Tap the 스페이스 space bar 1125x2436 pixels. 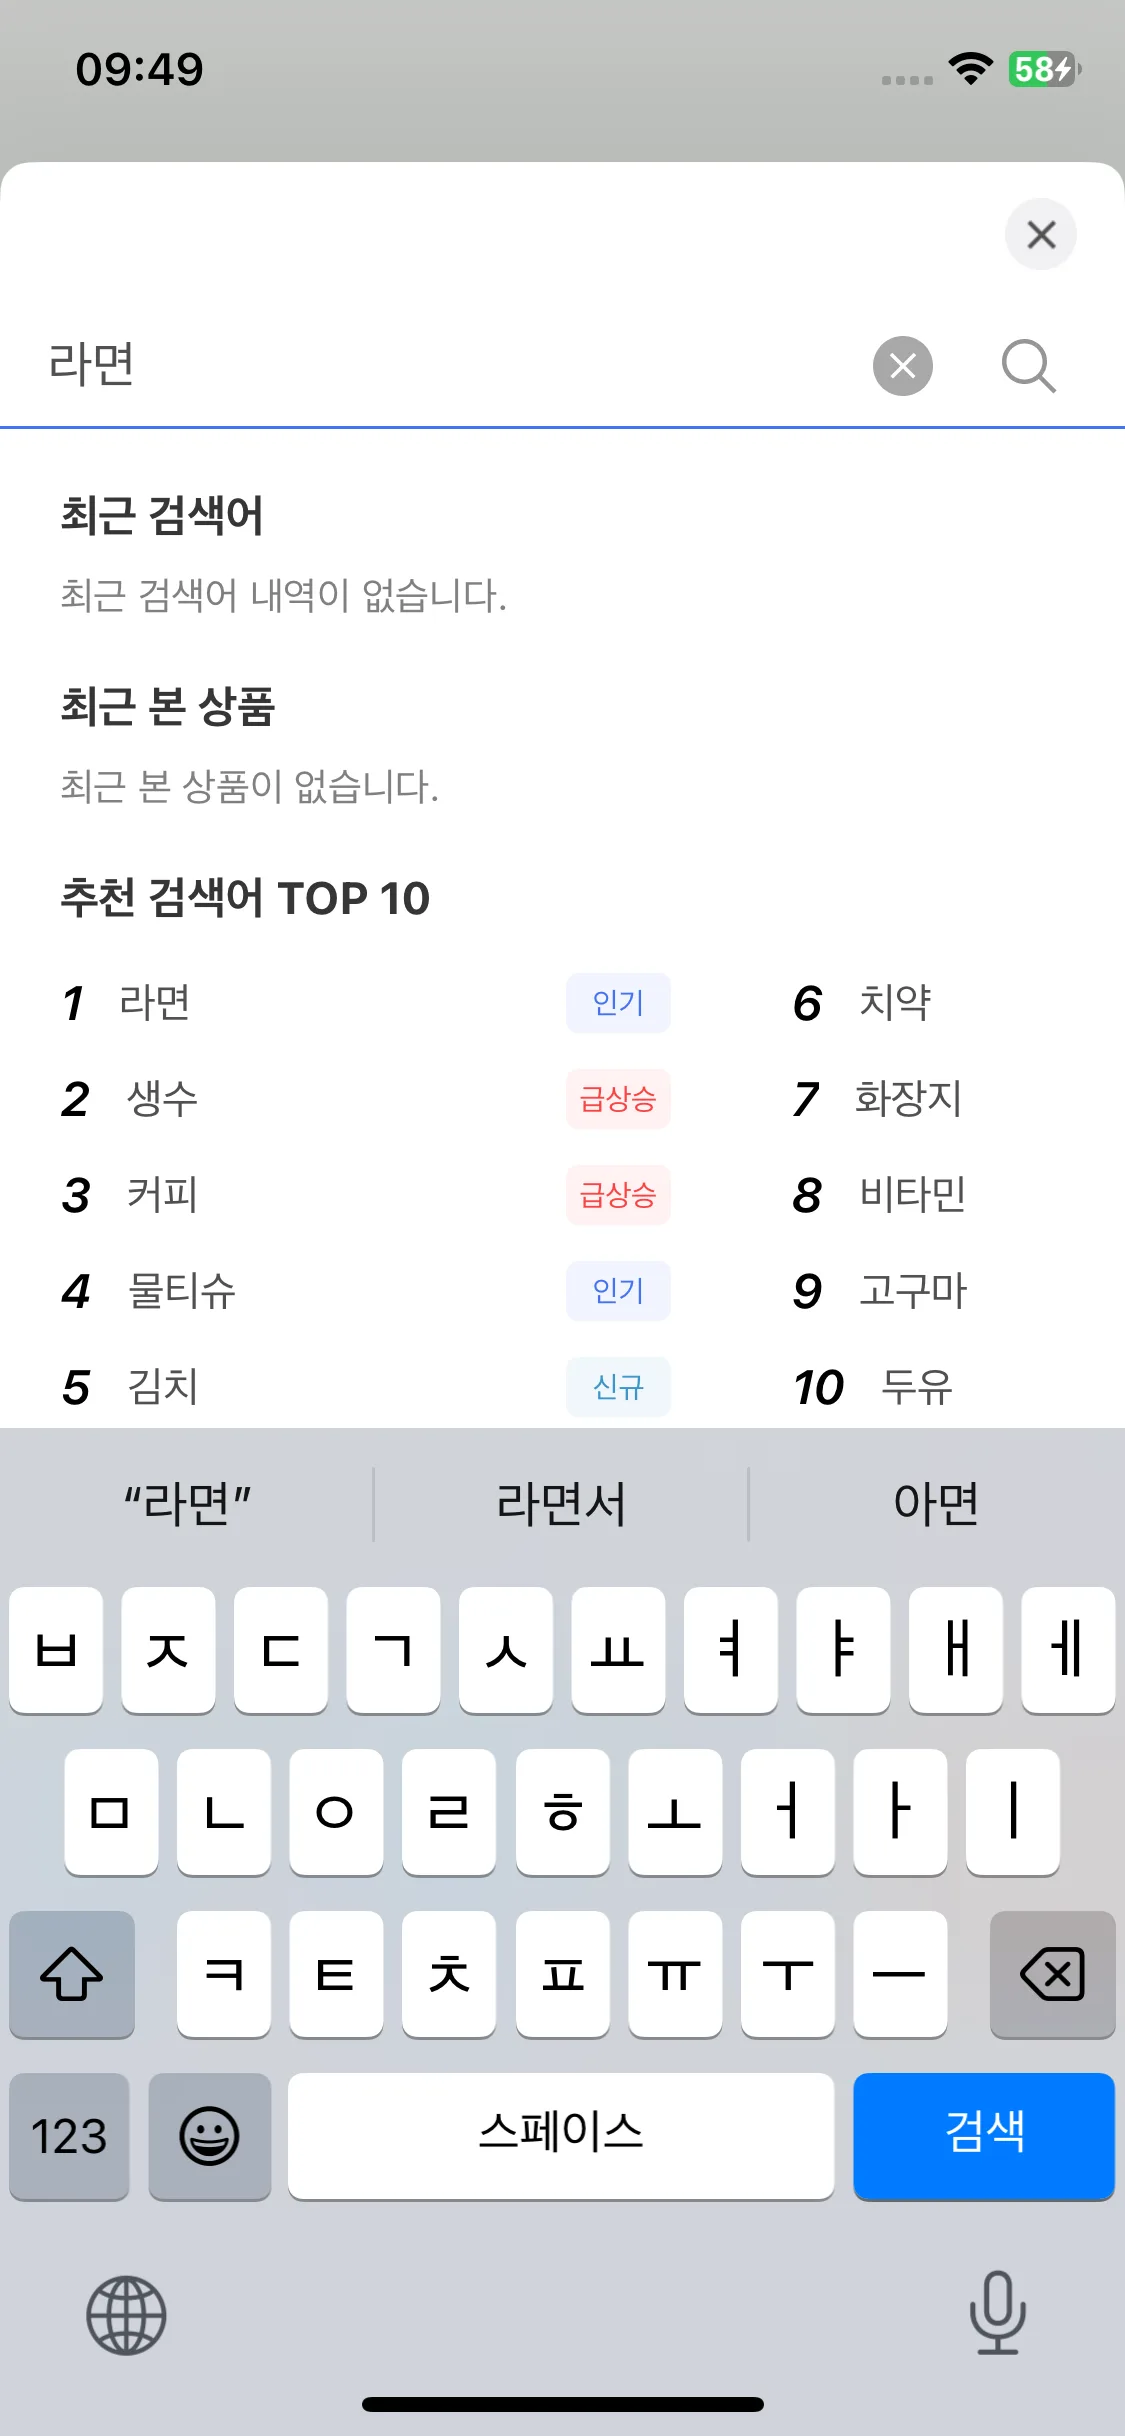(561, 2136)
